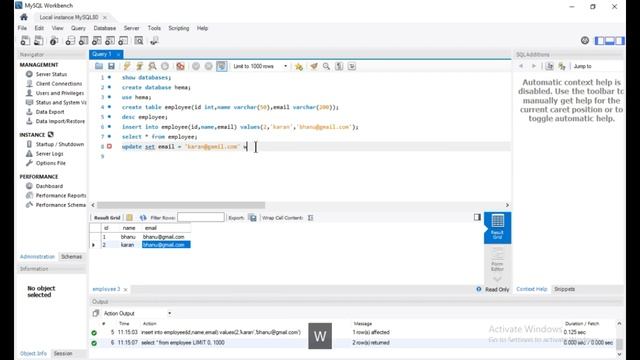Screen dimensions: 640x360
Task: Open the Scripting menu
Action: pos(179,28)
